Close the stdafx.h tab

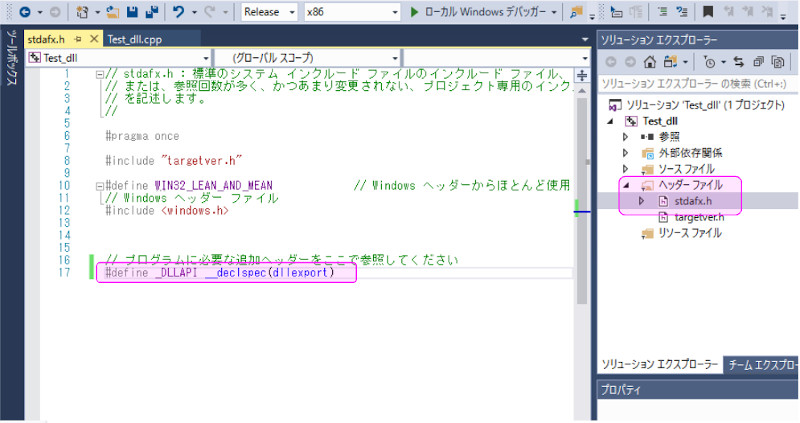tap(94, 39)
